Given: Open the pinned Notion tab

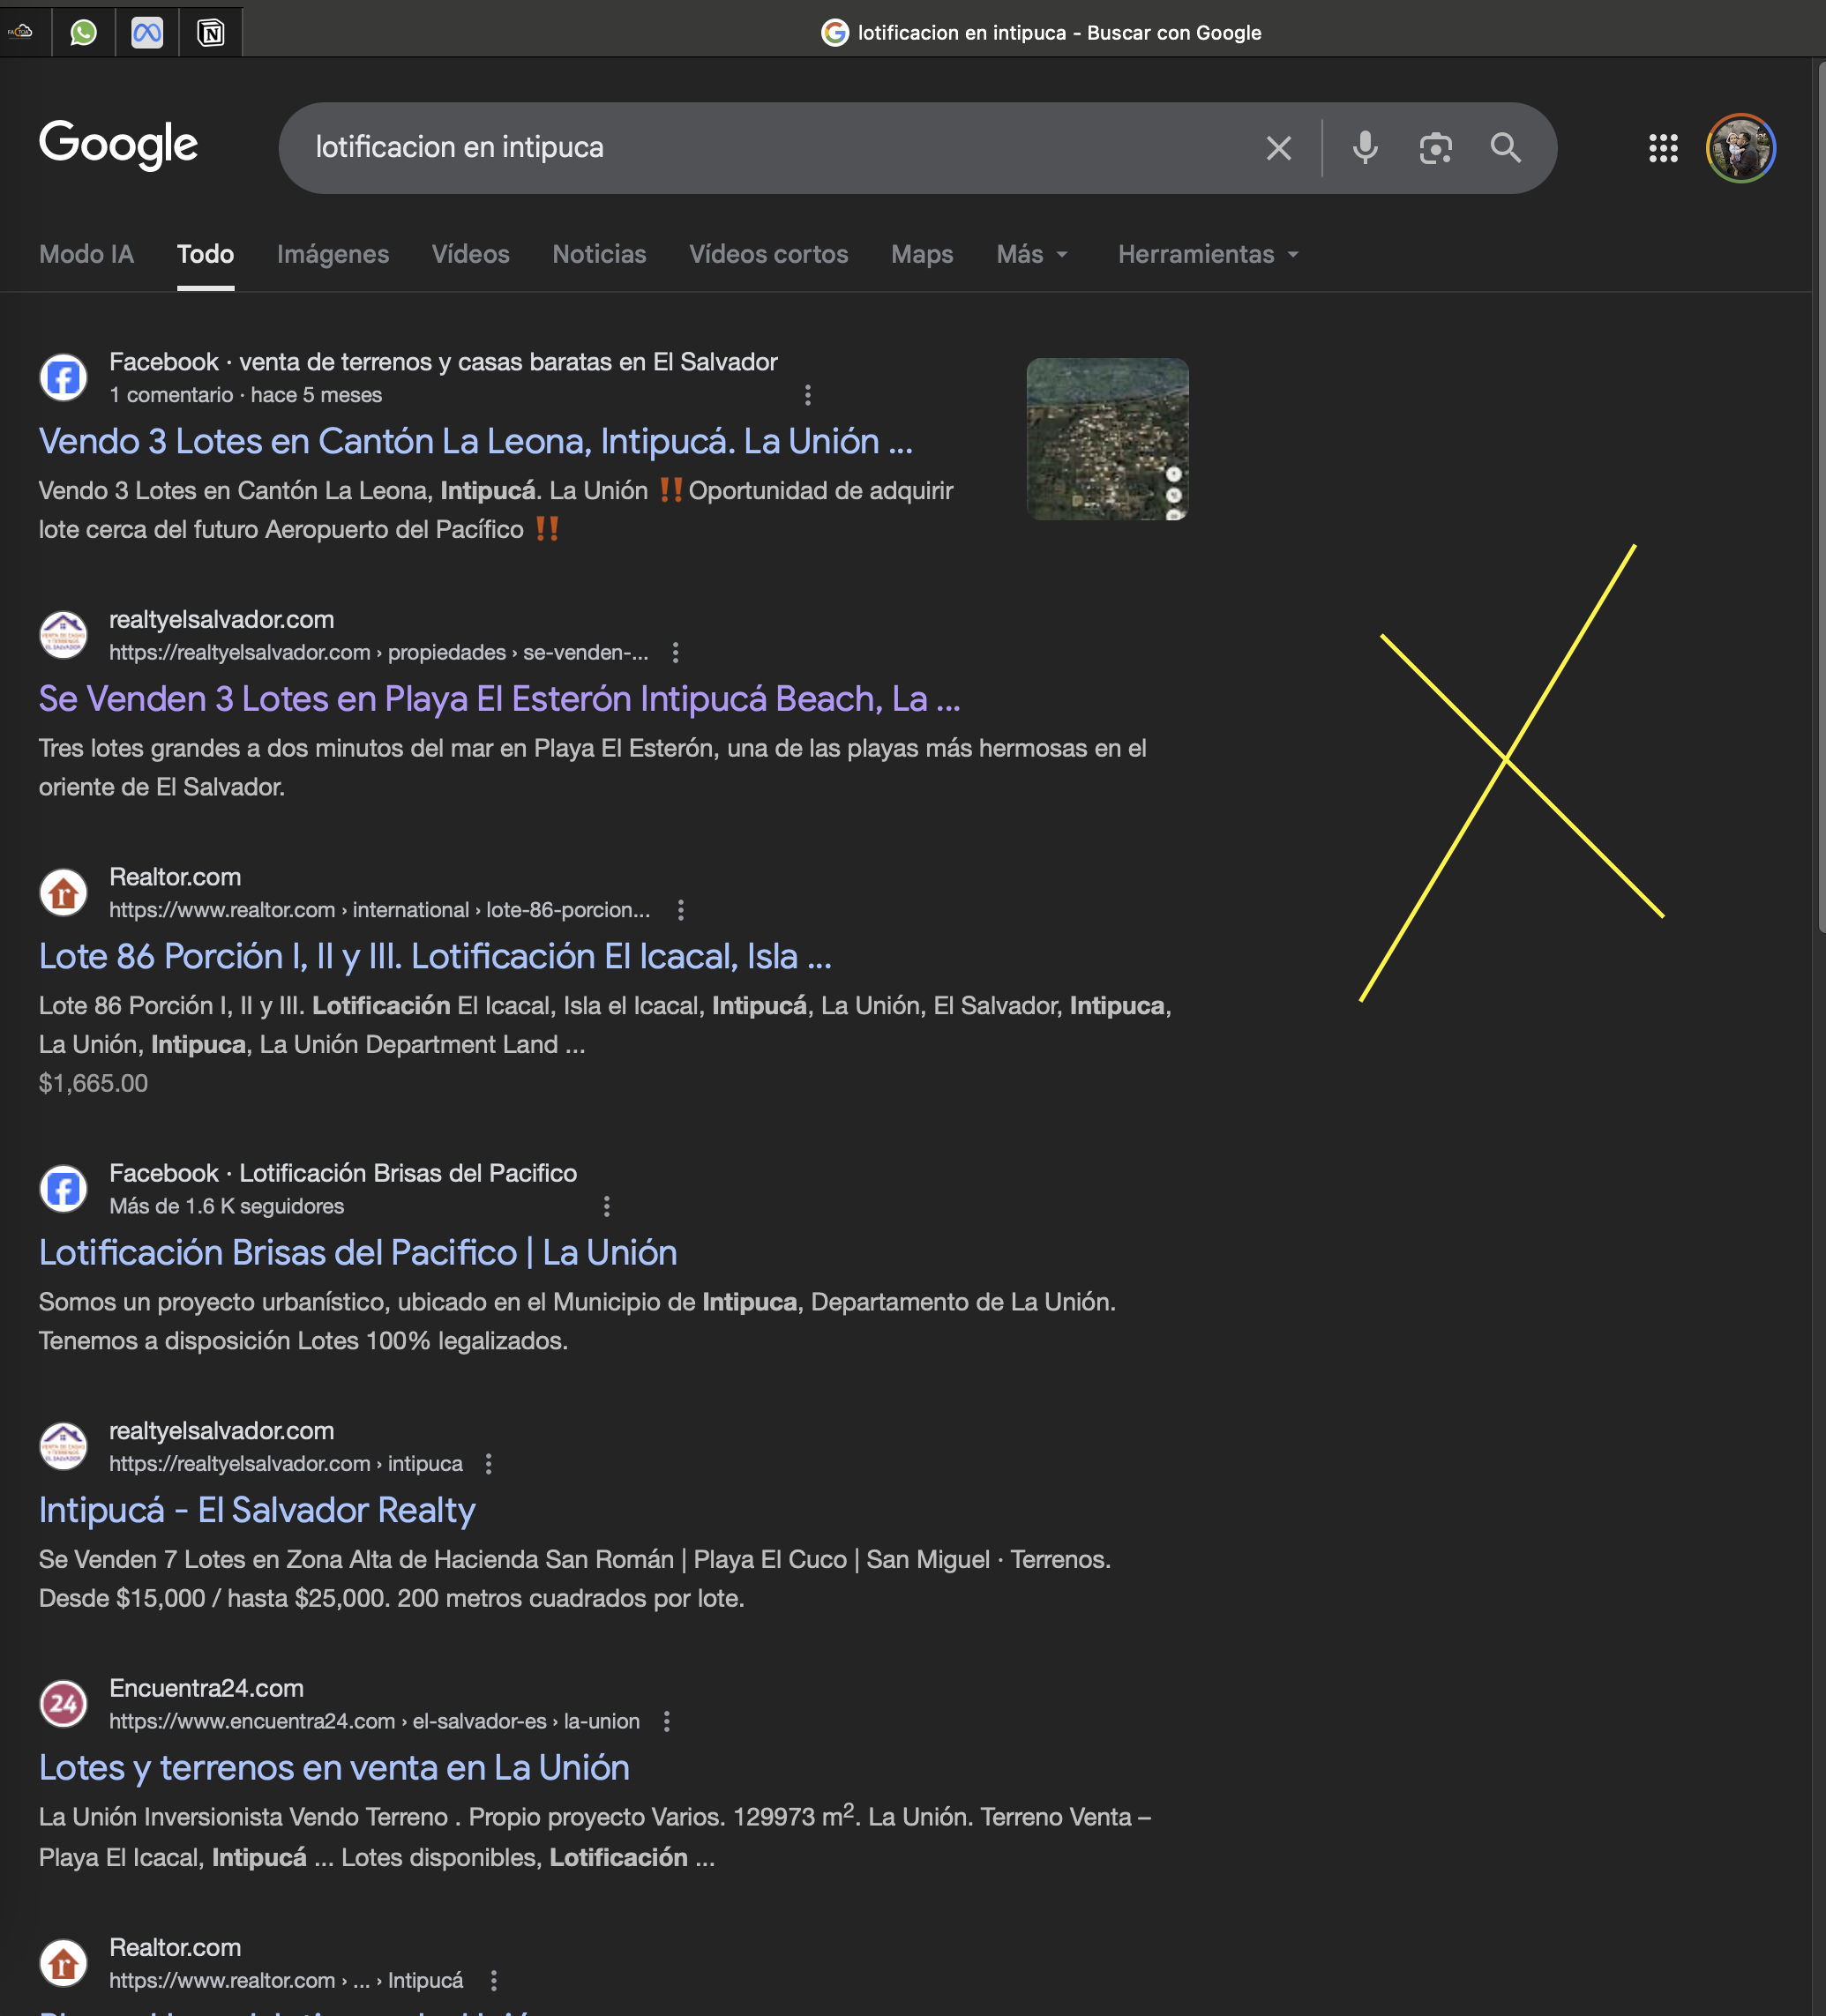Looking at the screenshot, I should coord(211,32).
